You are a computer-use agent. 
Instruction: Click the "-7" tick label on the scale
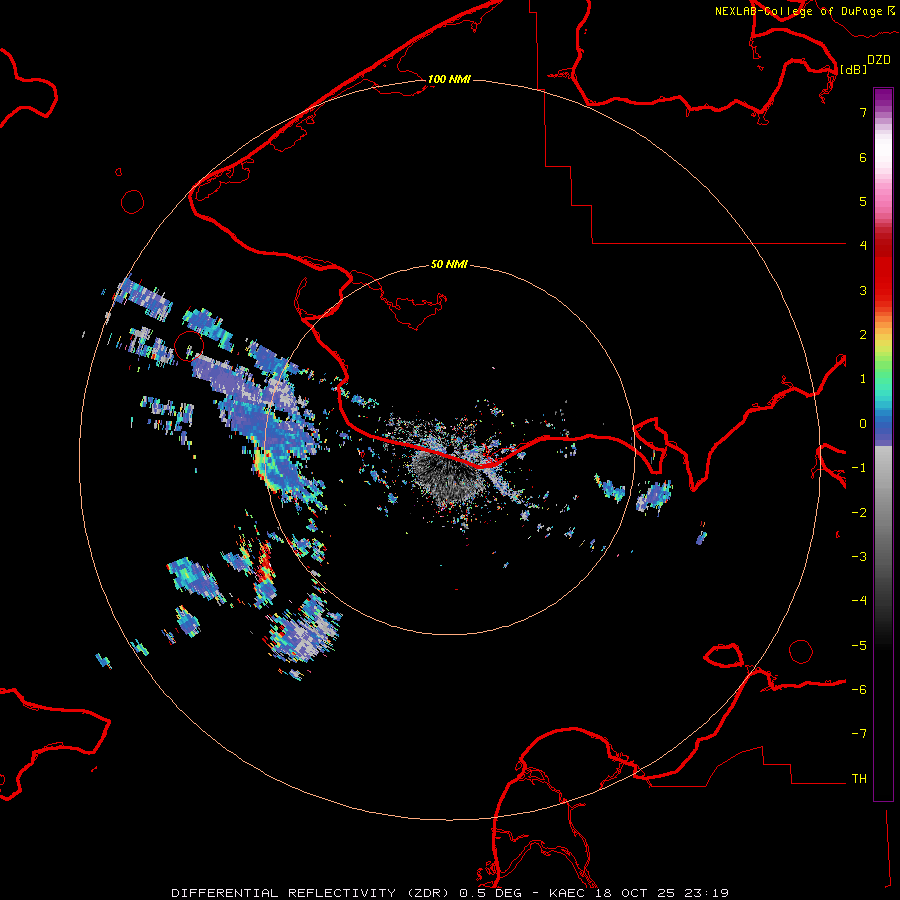click(x=859, y=734)
